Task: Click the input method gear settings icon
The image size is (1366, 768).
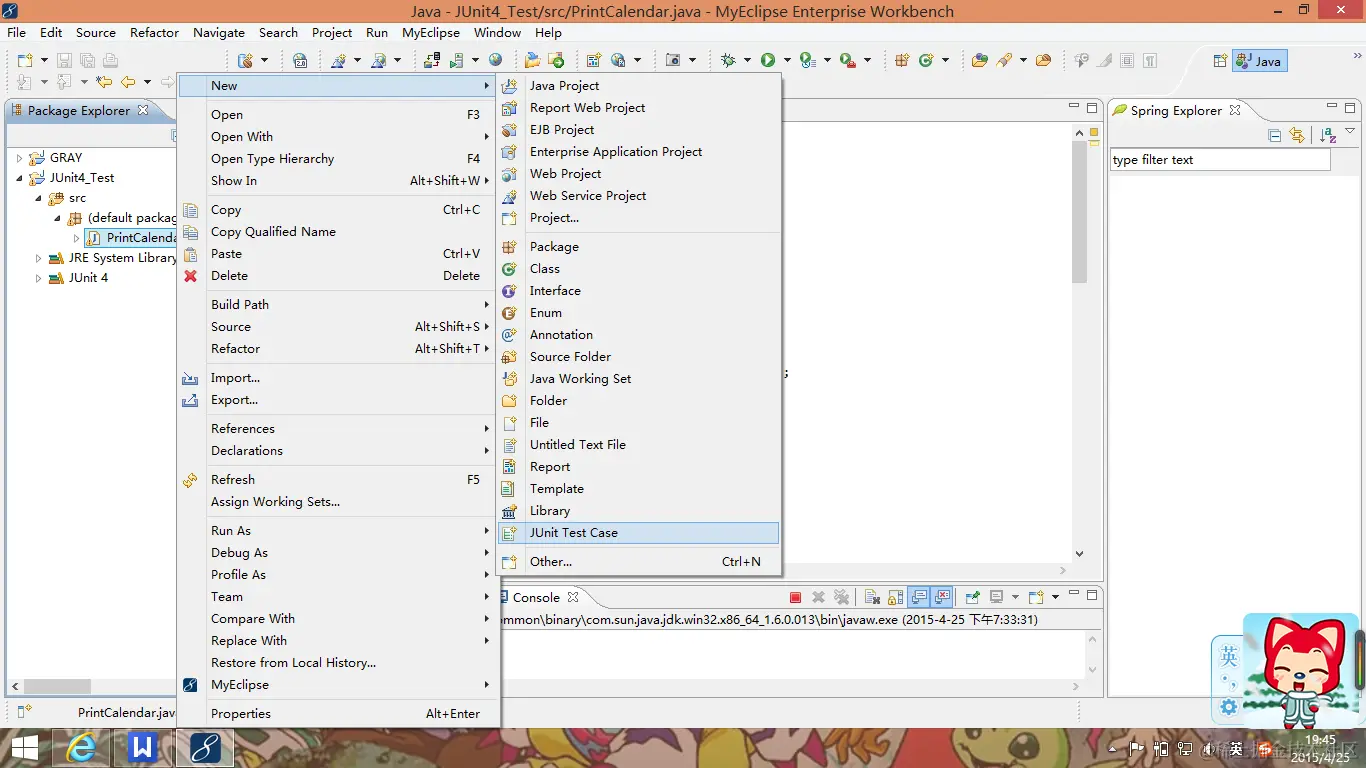Action: click(1228, 707)
